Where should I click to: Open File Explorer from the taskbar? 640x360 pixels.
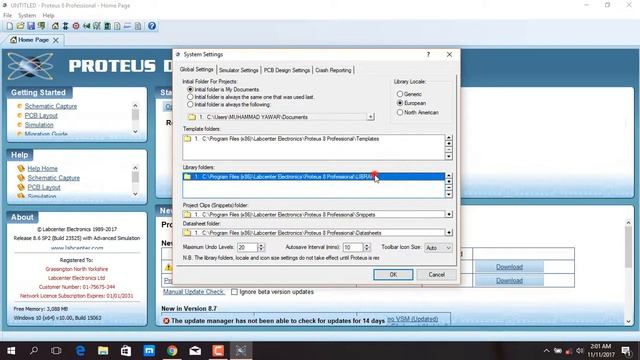103,351
